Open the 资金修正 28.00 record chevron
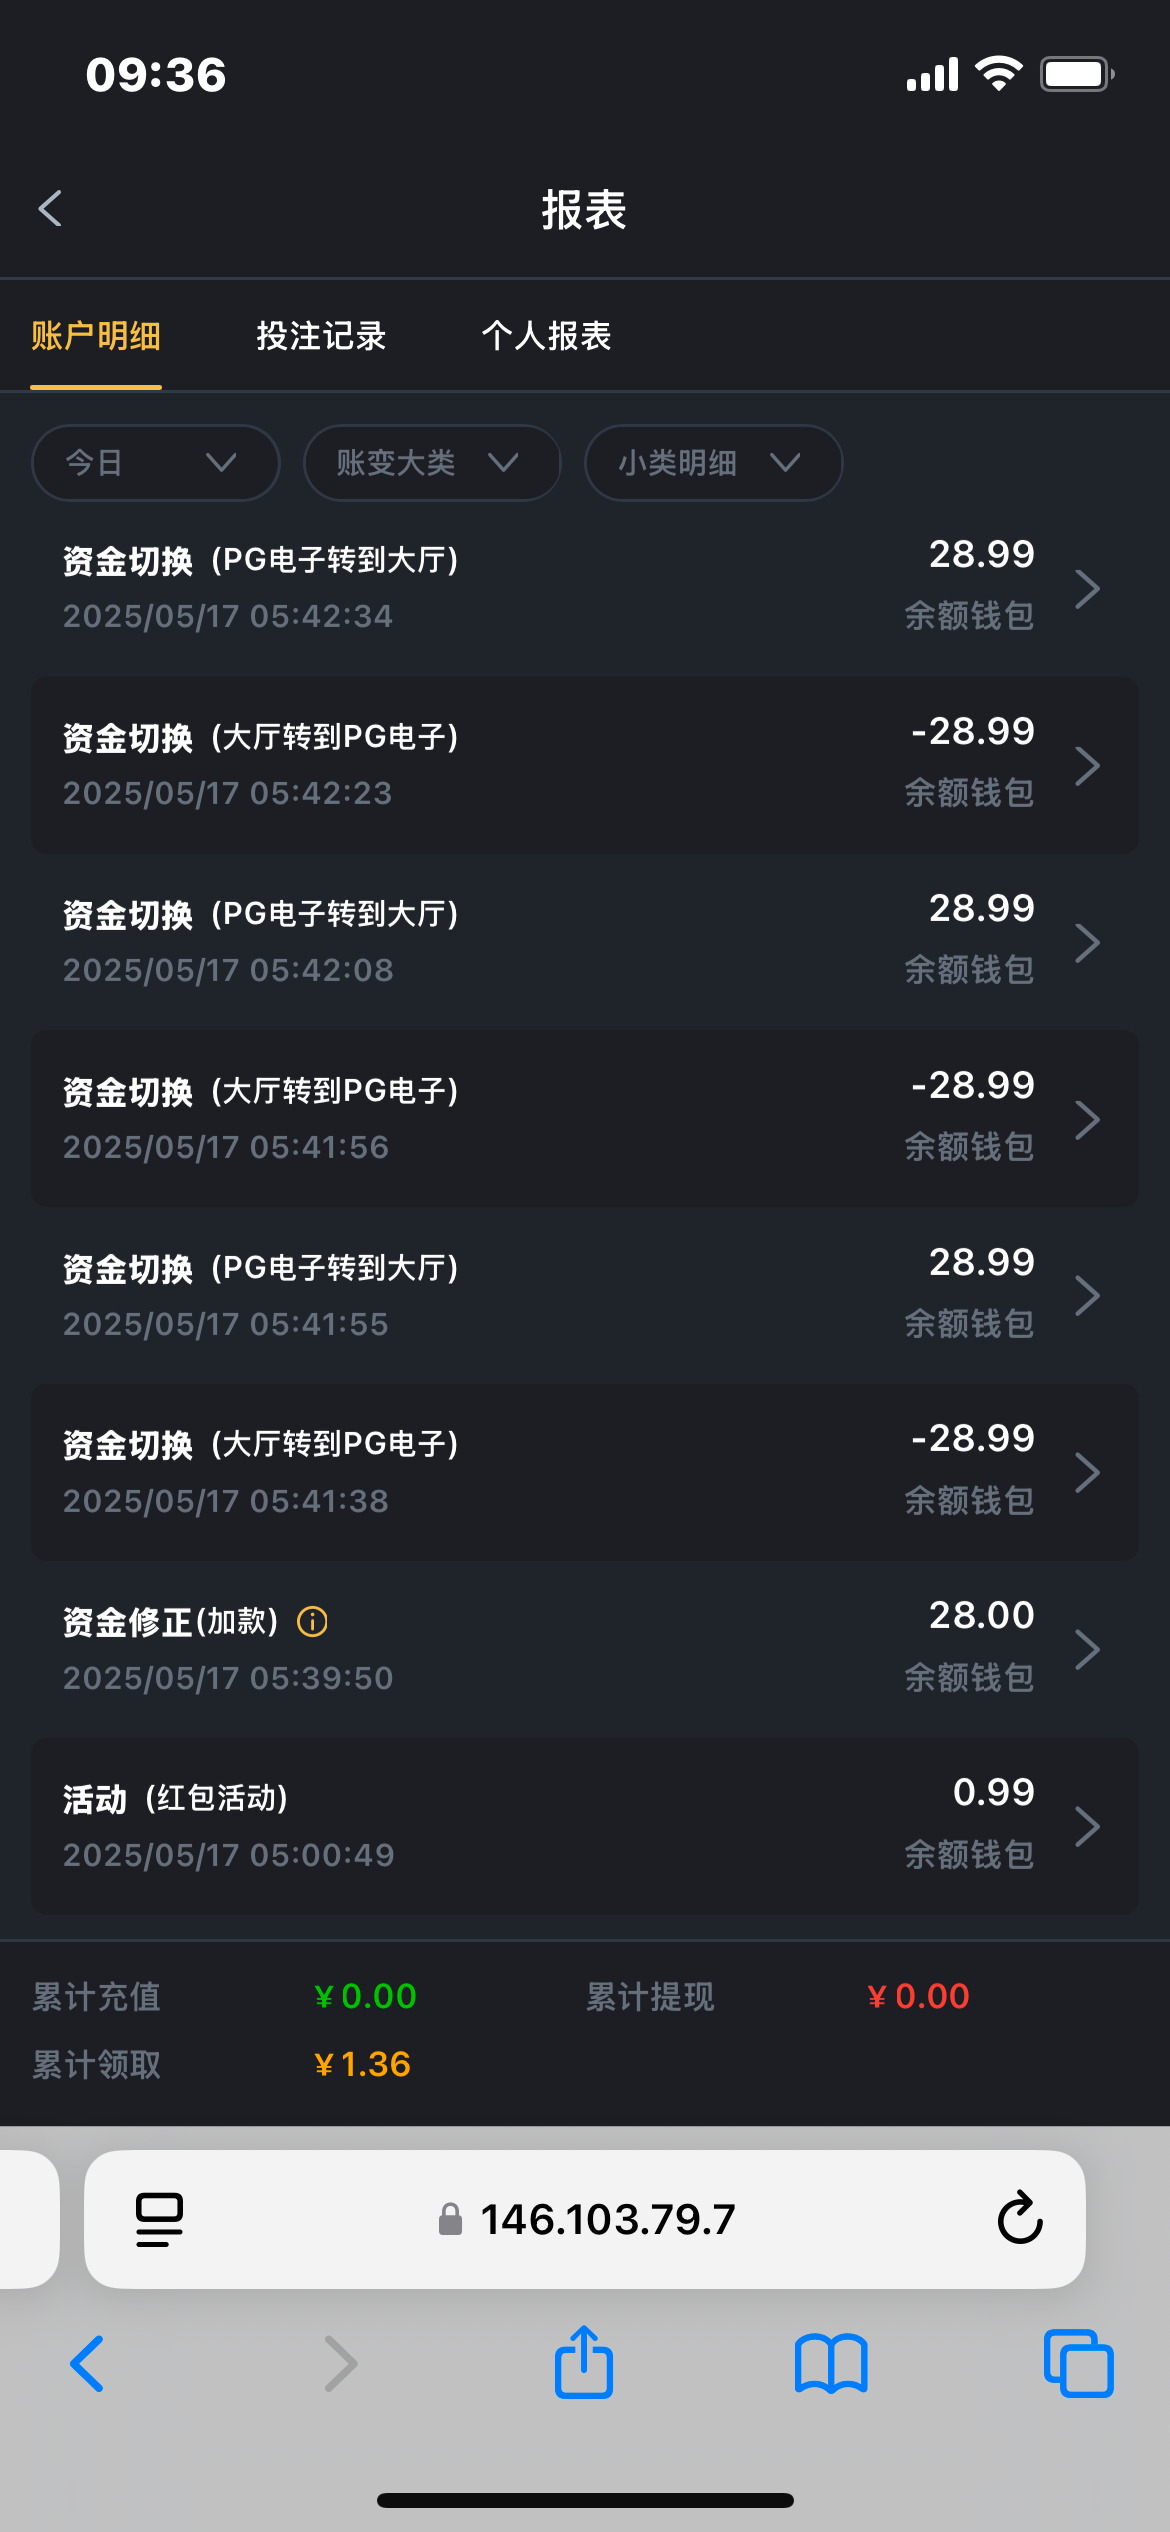The image size is (1170, 2532). 1087,1649
